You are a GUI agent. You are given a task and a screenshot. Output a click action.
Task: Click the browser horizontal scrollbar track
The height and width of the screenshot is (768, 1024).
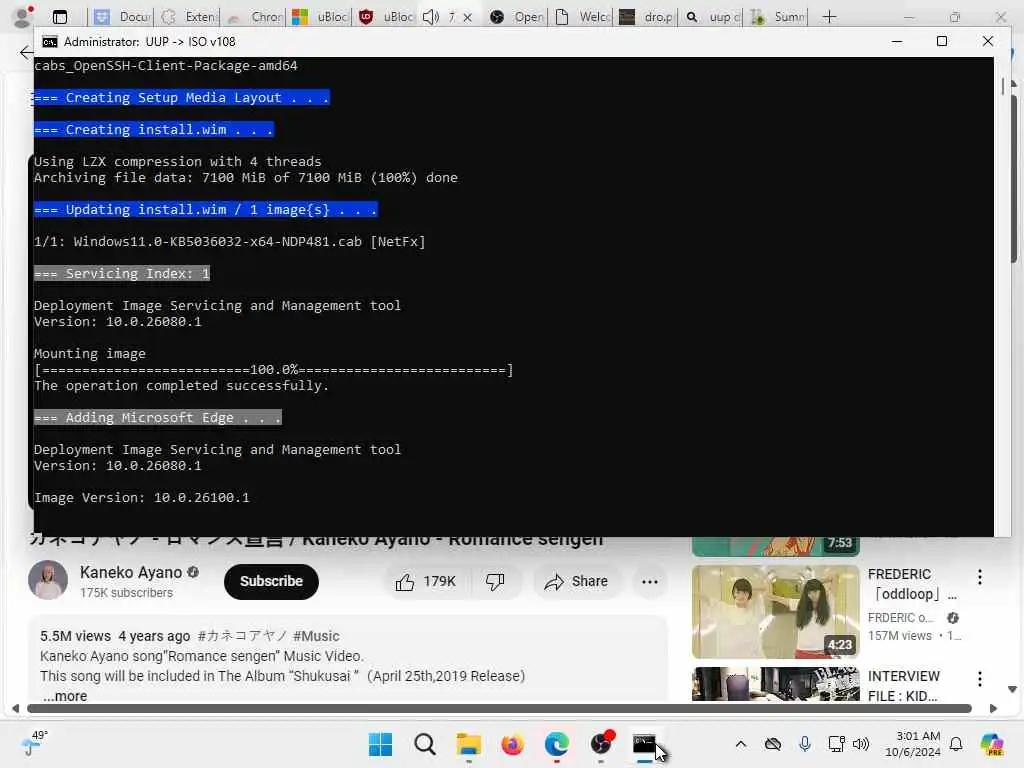[x=500, y=709]
